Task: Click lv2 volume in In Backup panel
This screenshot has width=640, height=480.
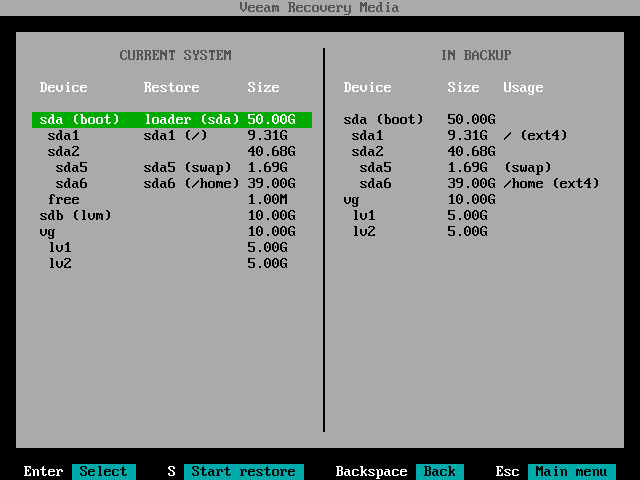Action: coord(364,231)
